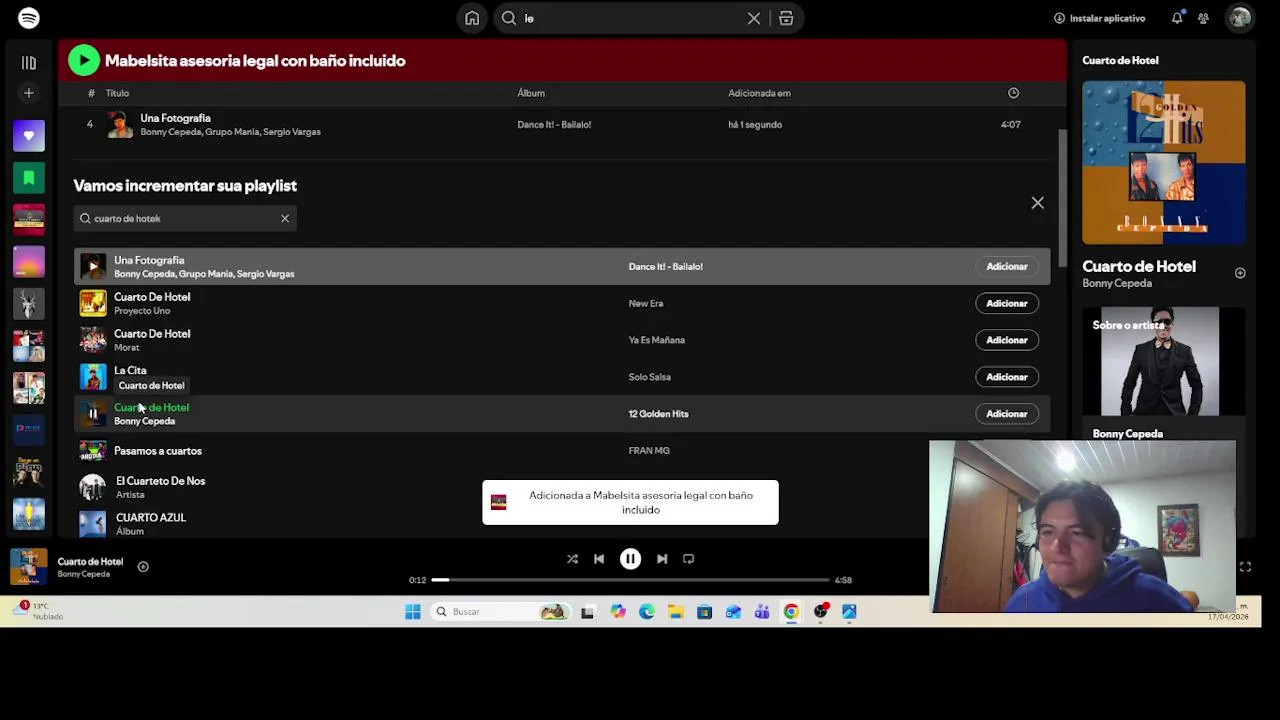Adicionar La Cita to the playlist
This screenshot has width=1280, height=720.
(x=1006, y=377)
